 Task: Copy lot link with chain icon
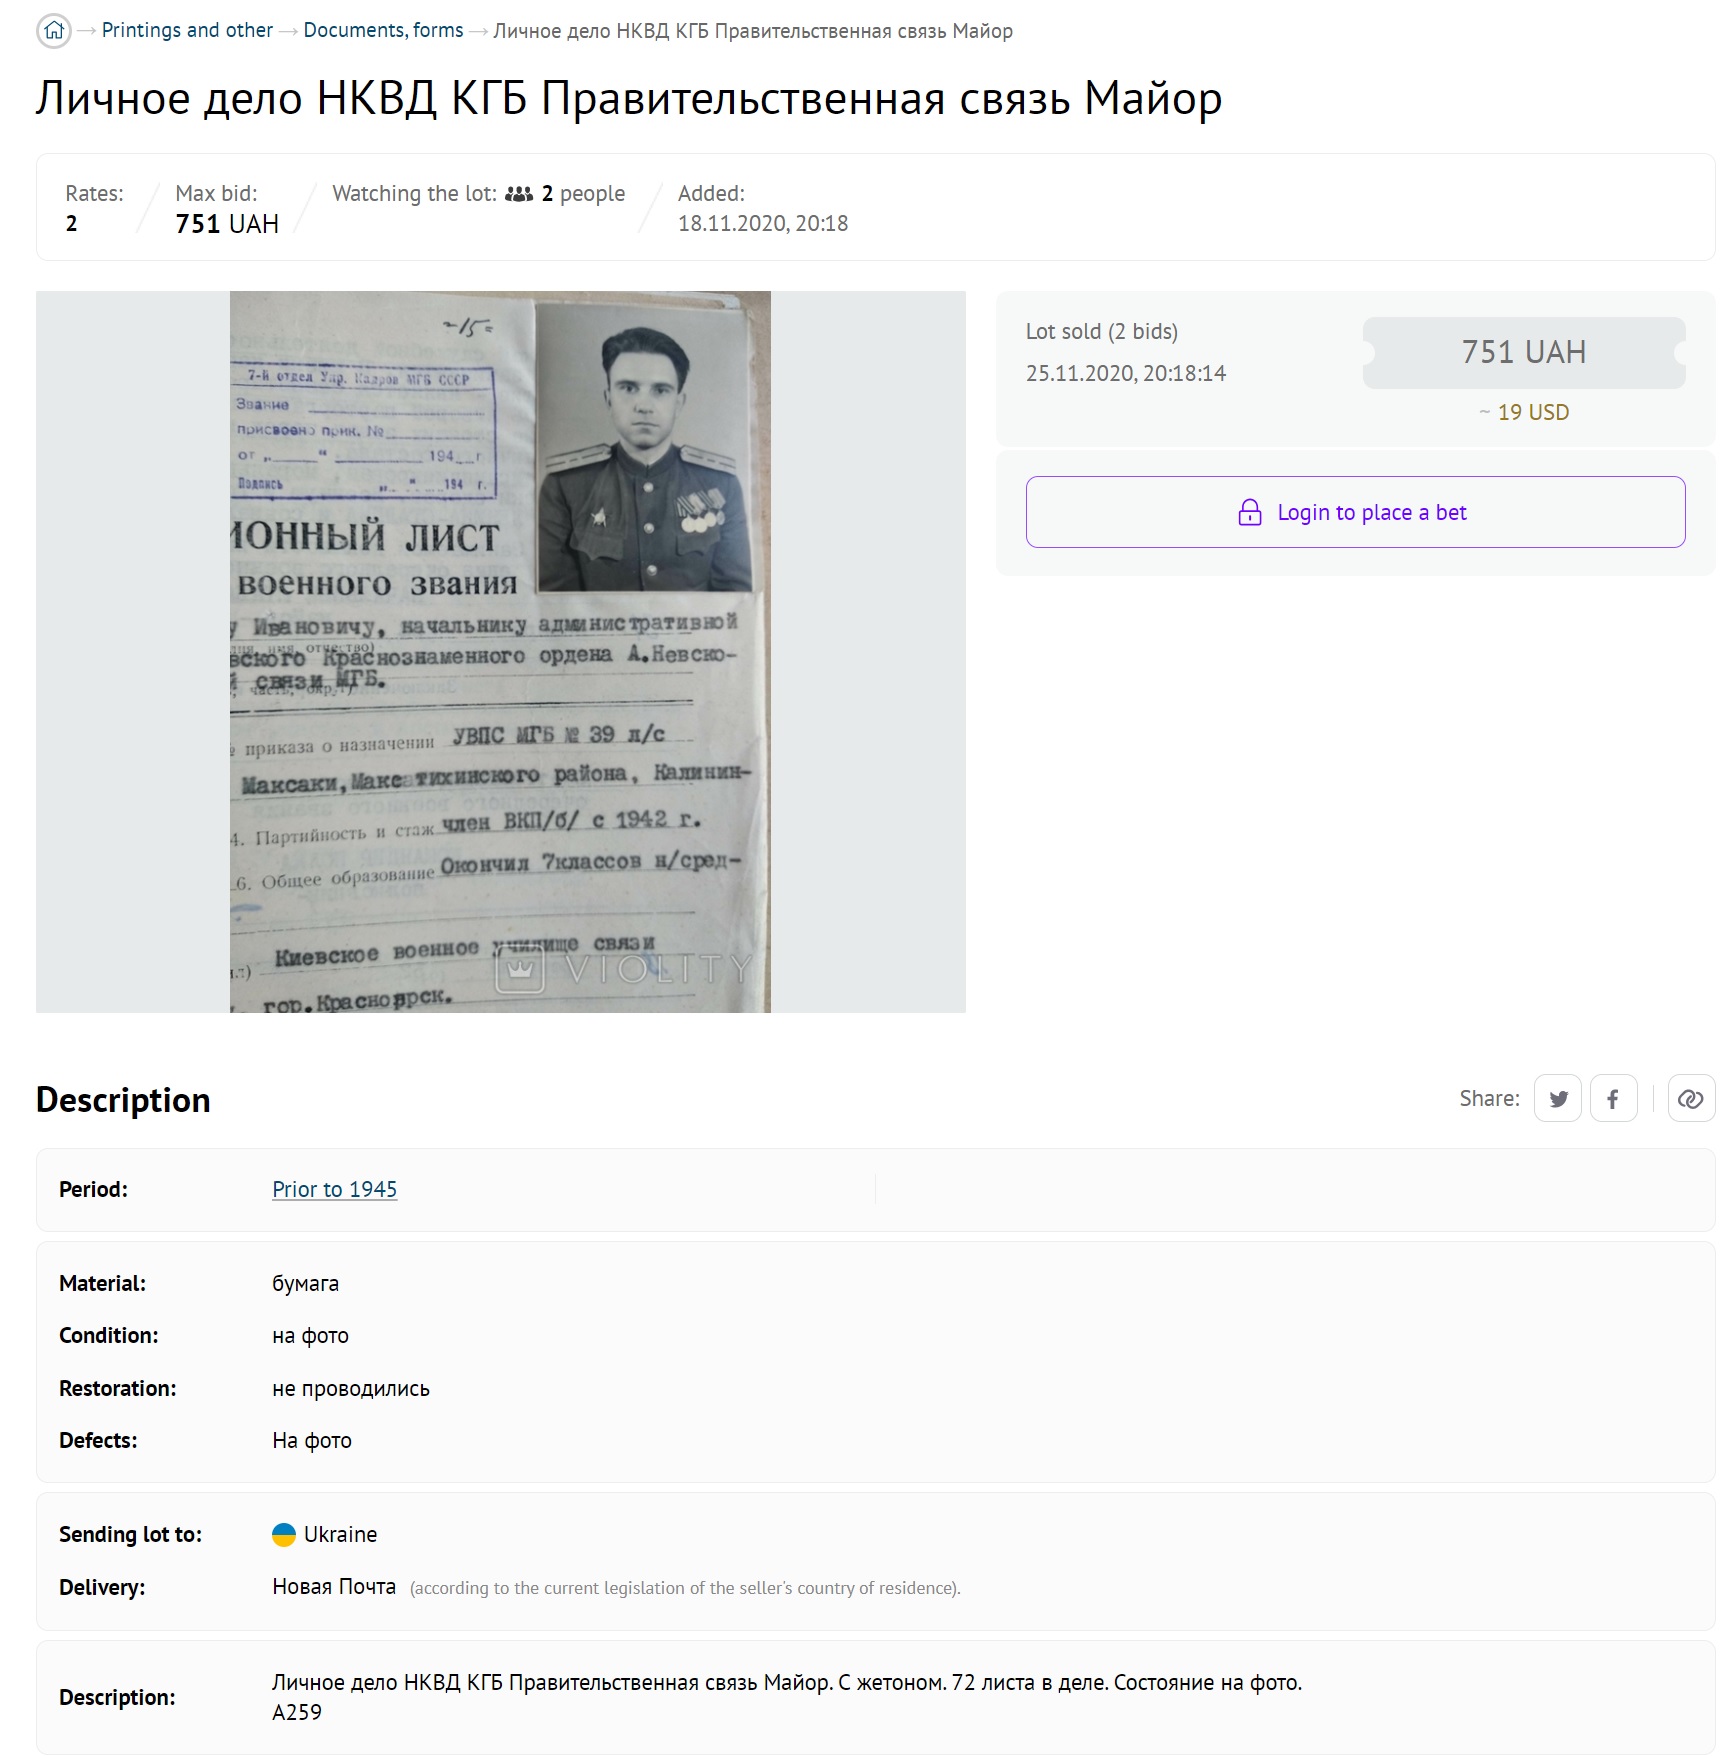pyautogui.click(x=1691, y=1099)
